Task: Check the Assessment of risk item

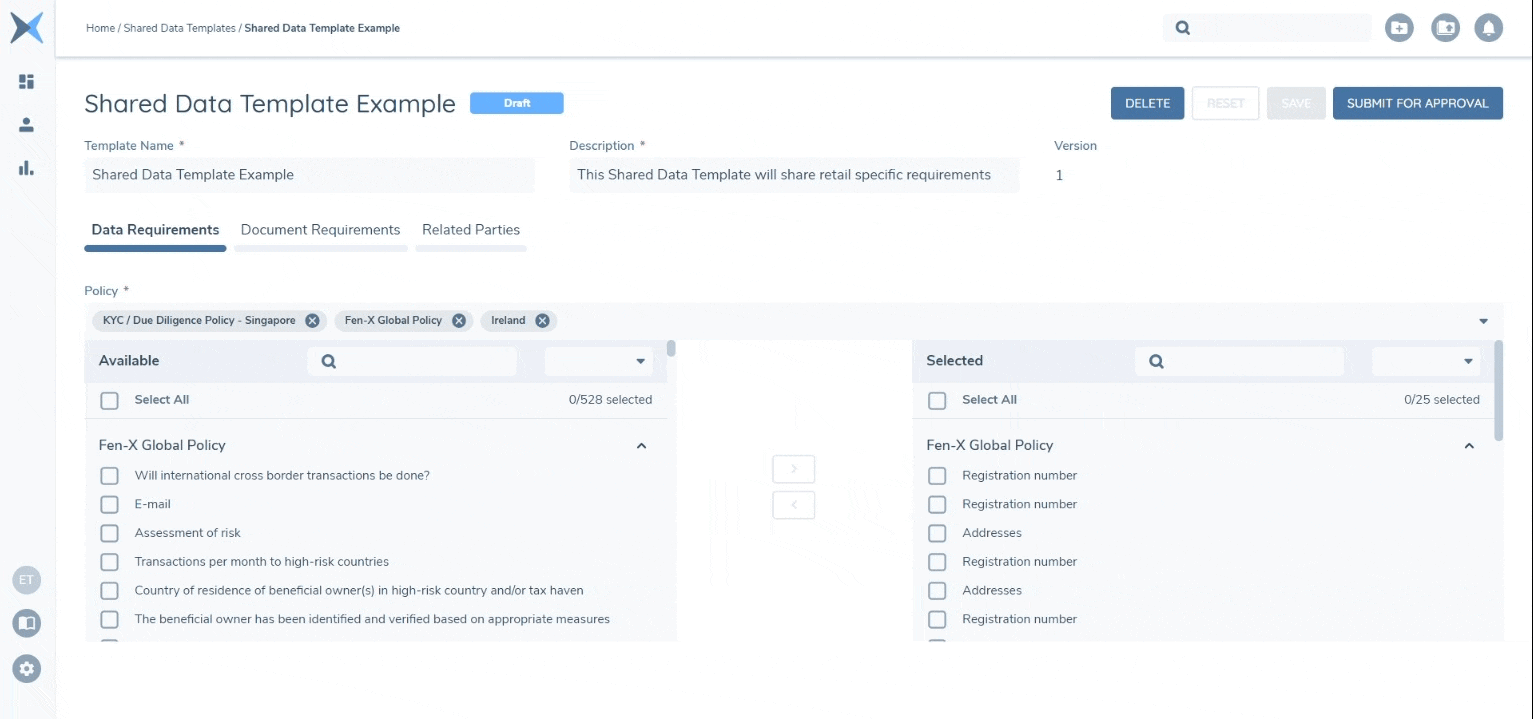Action: (110, 533)
